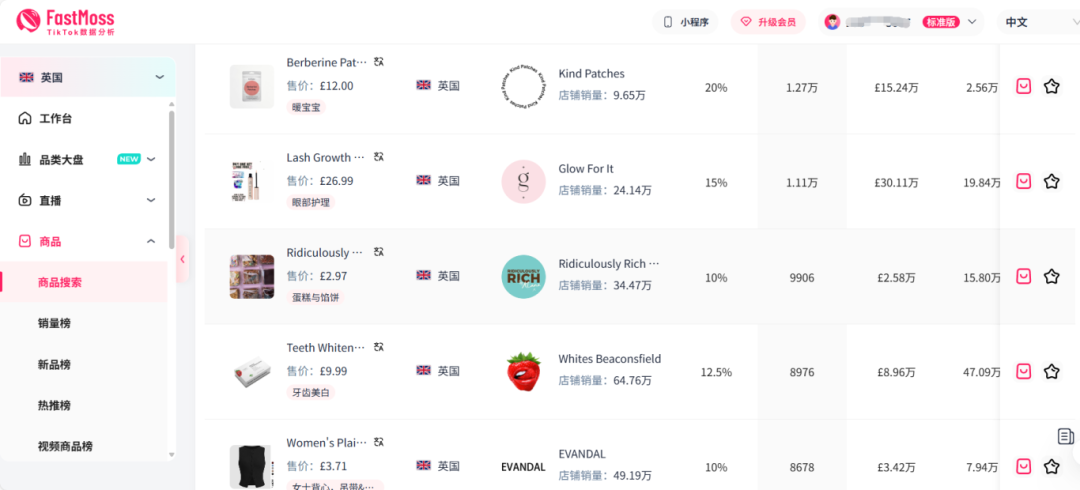
Task: Click the pink shop icon in Teeth Whitening row
Action: click(1023, 371)
